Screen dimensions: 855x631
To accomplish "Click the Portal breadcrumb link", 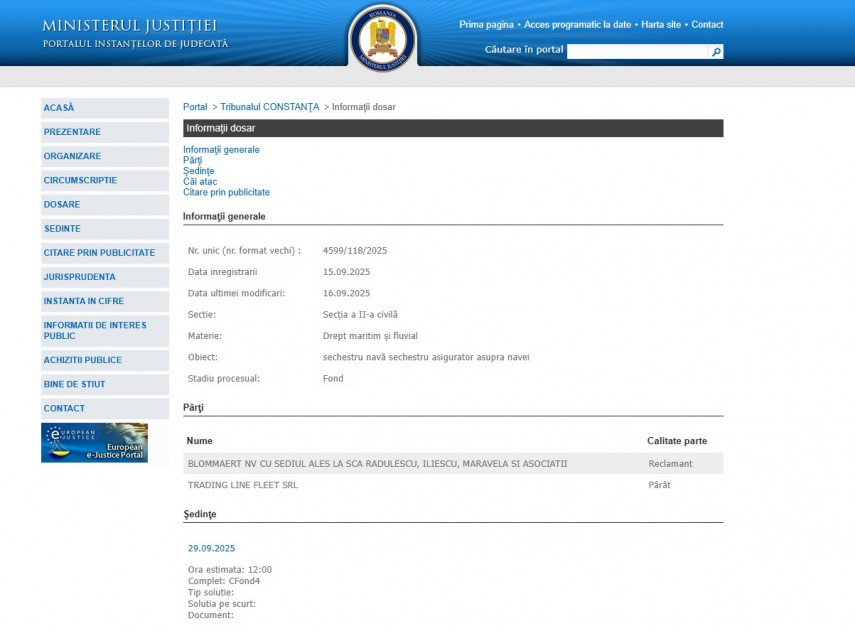I will coord(195,107).
